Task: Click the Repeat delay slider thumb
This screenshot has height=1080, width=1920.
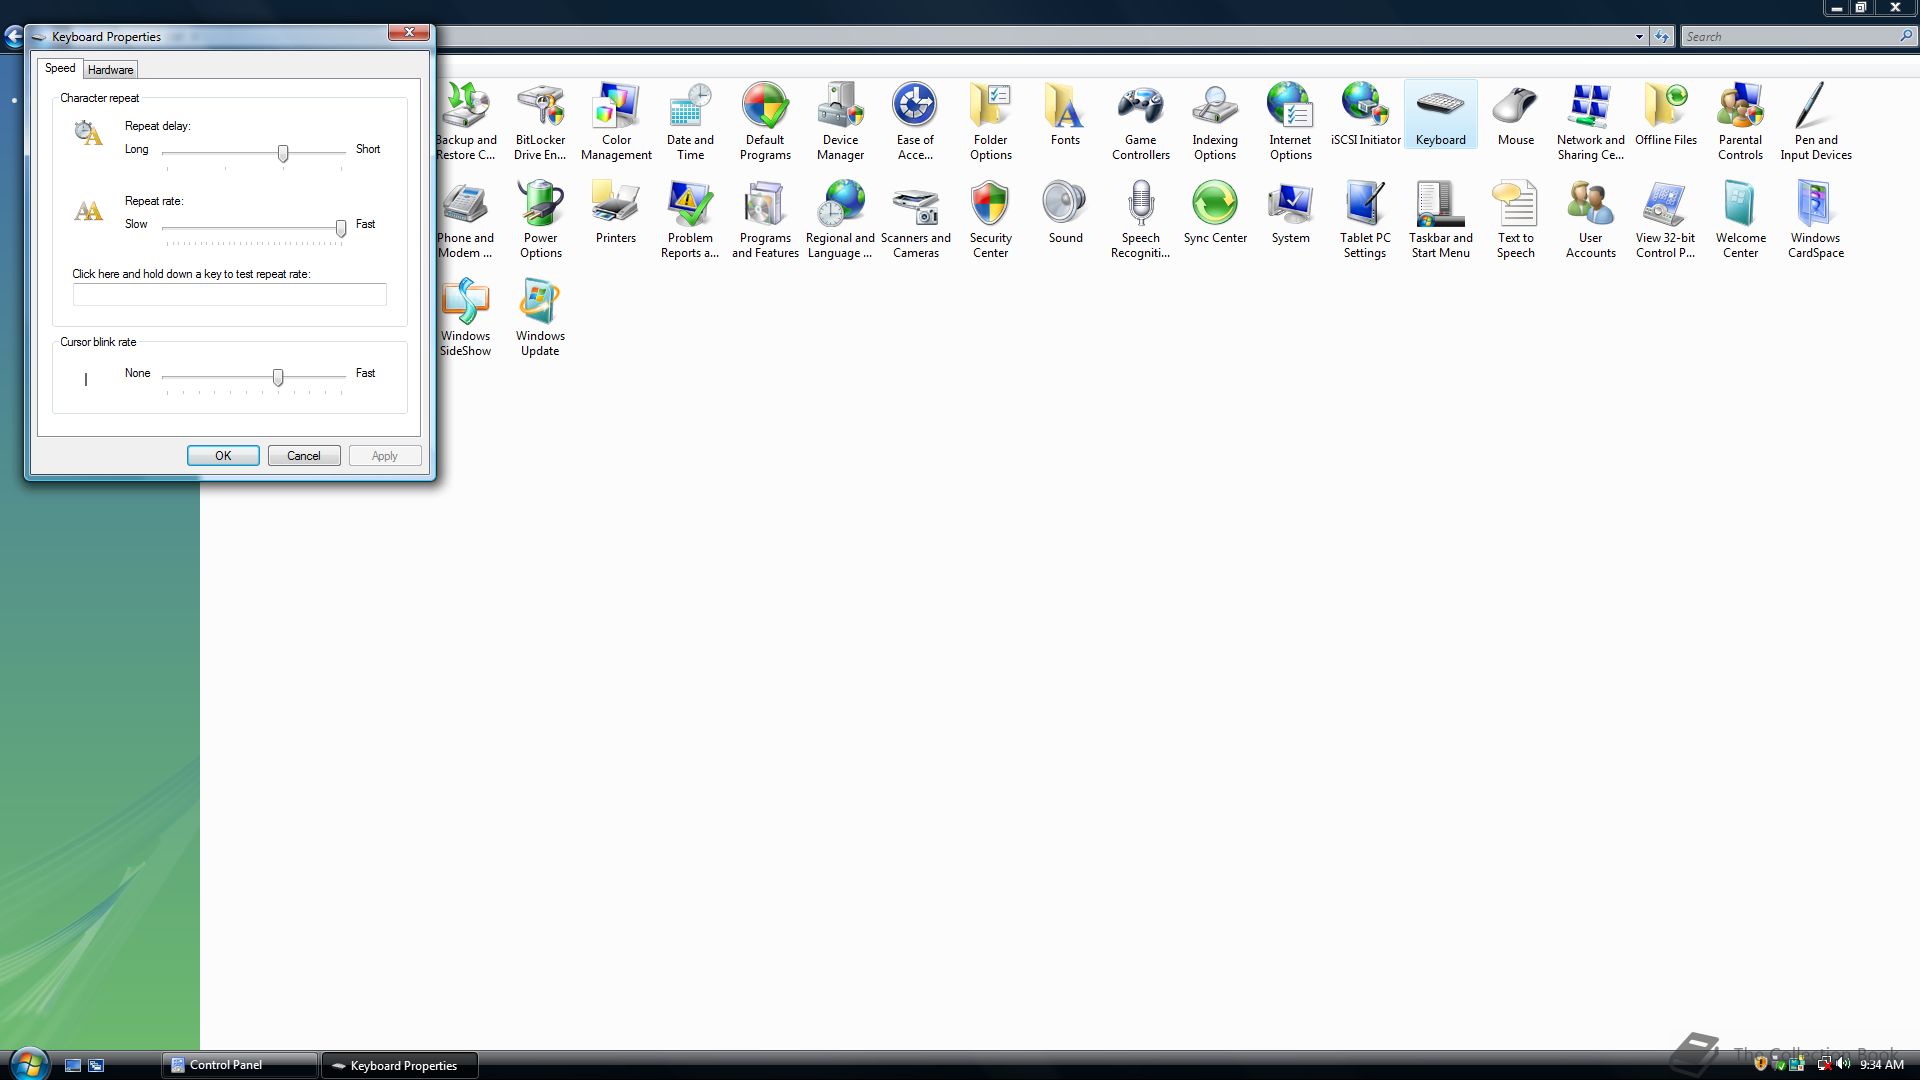Action: [283, 153]
